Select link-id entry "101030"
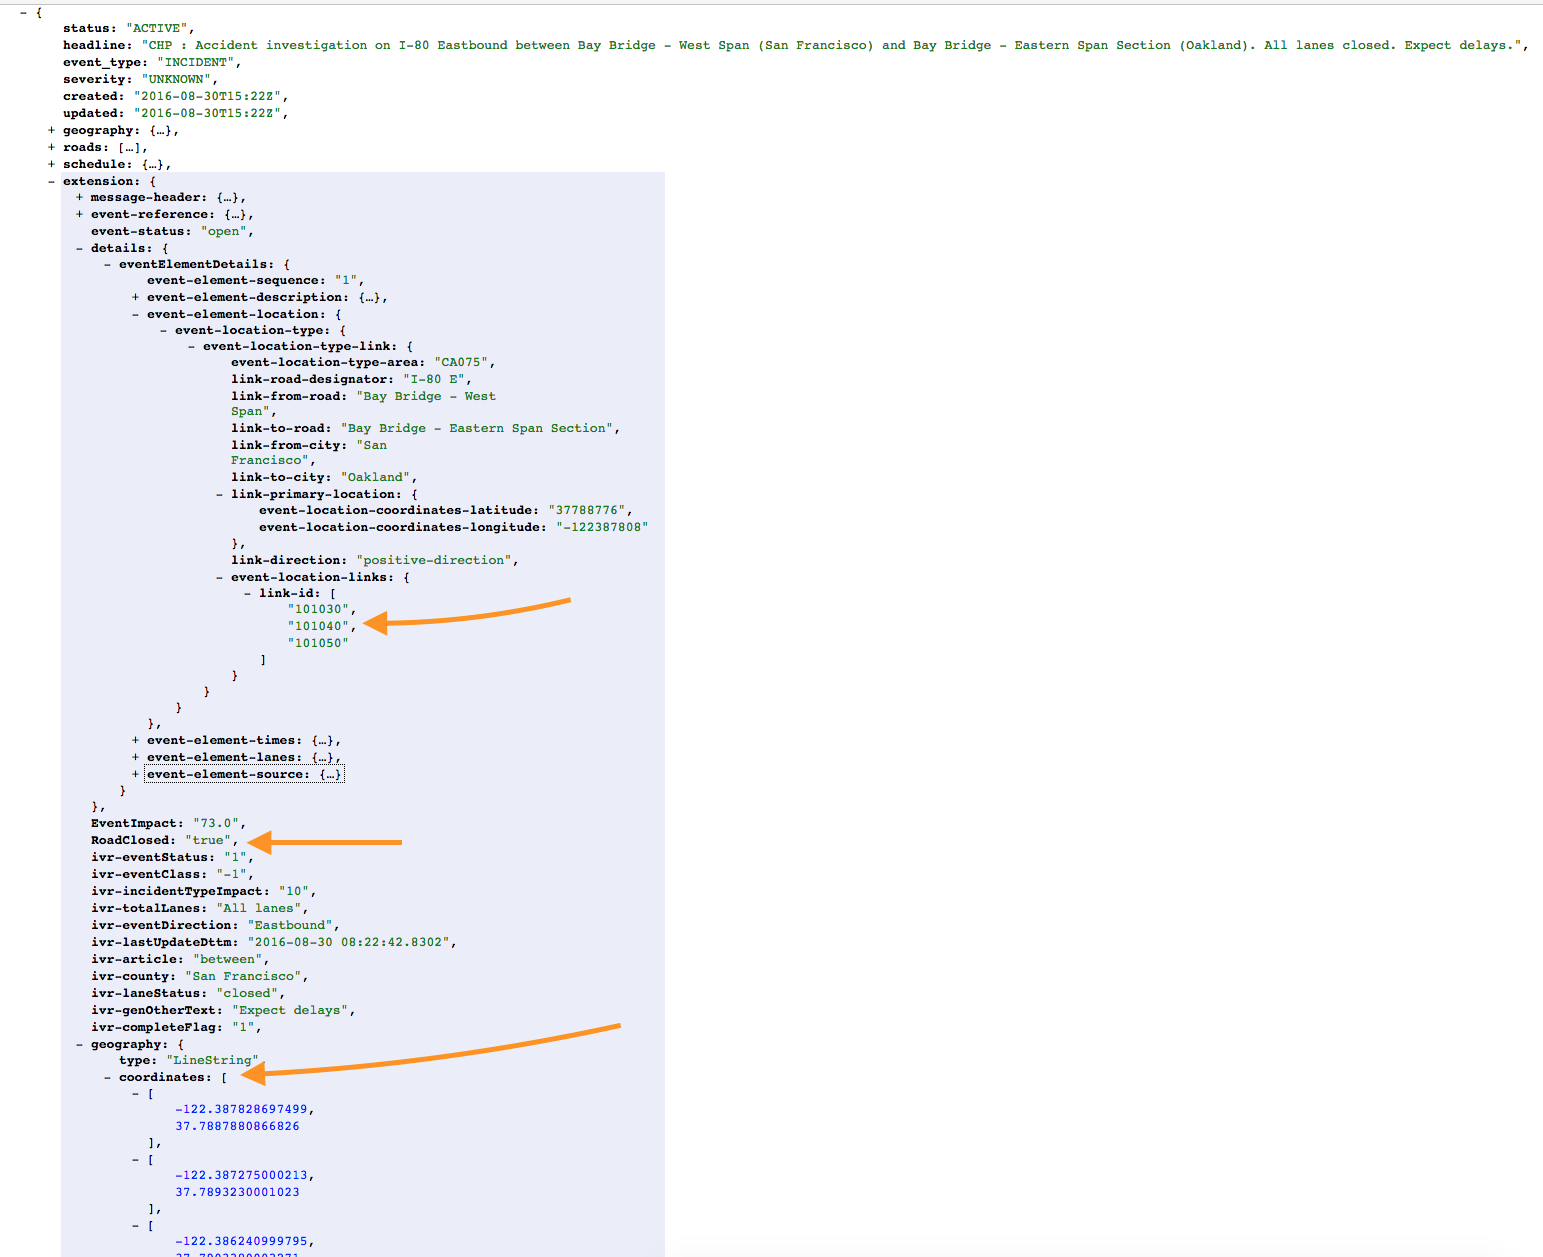 point(318,610)
